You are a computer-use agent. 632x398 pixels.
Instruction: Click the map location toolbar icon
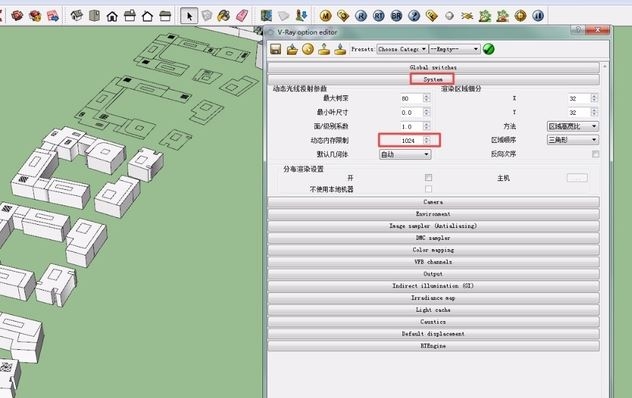266,16
